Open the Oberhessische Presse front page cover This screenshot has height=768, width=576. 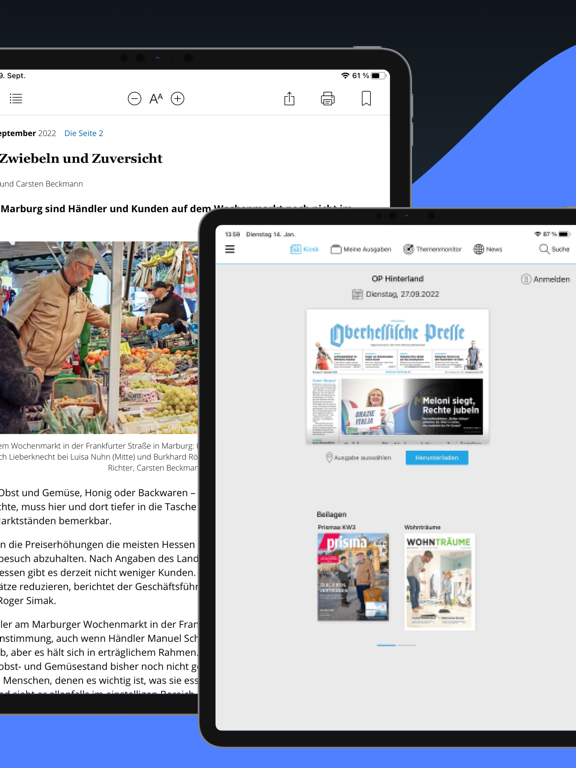pos(398,376)
